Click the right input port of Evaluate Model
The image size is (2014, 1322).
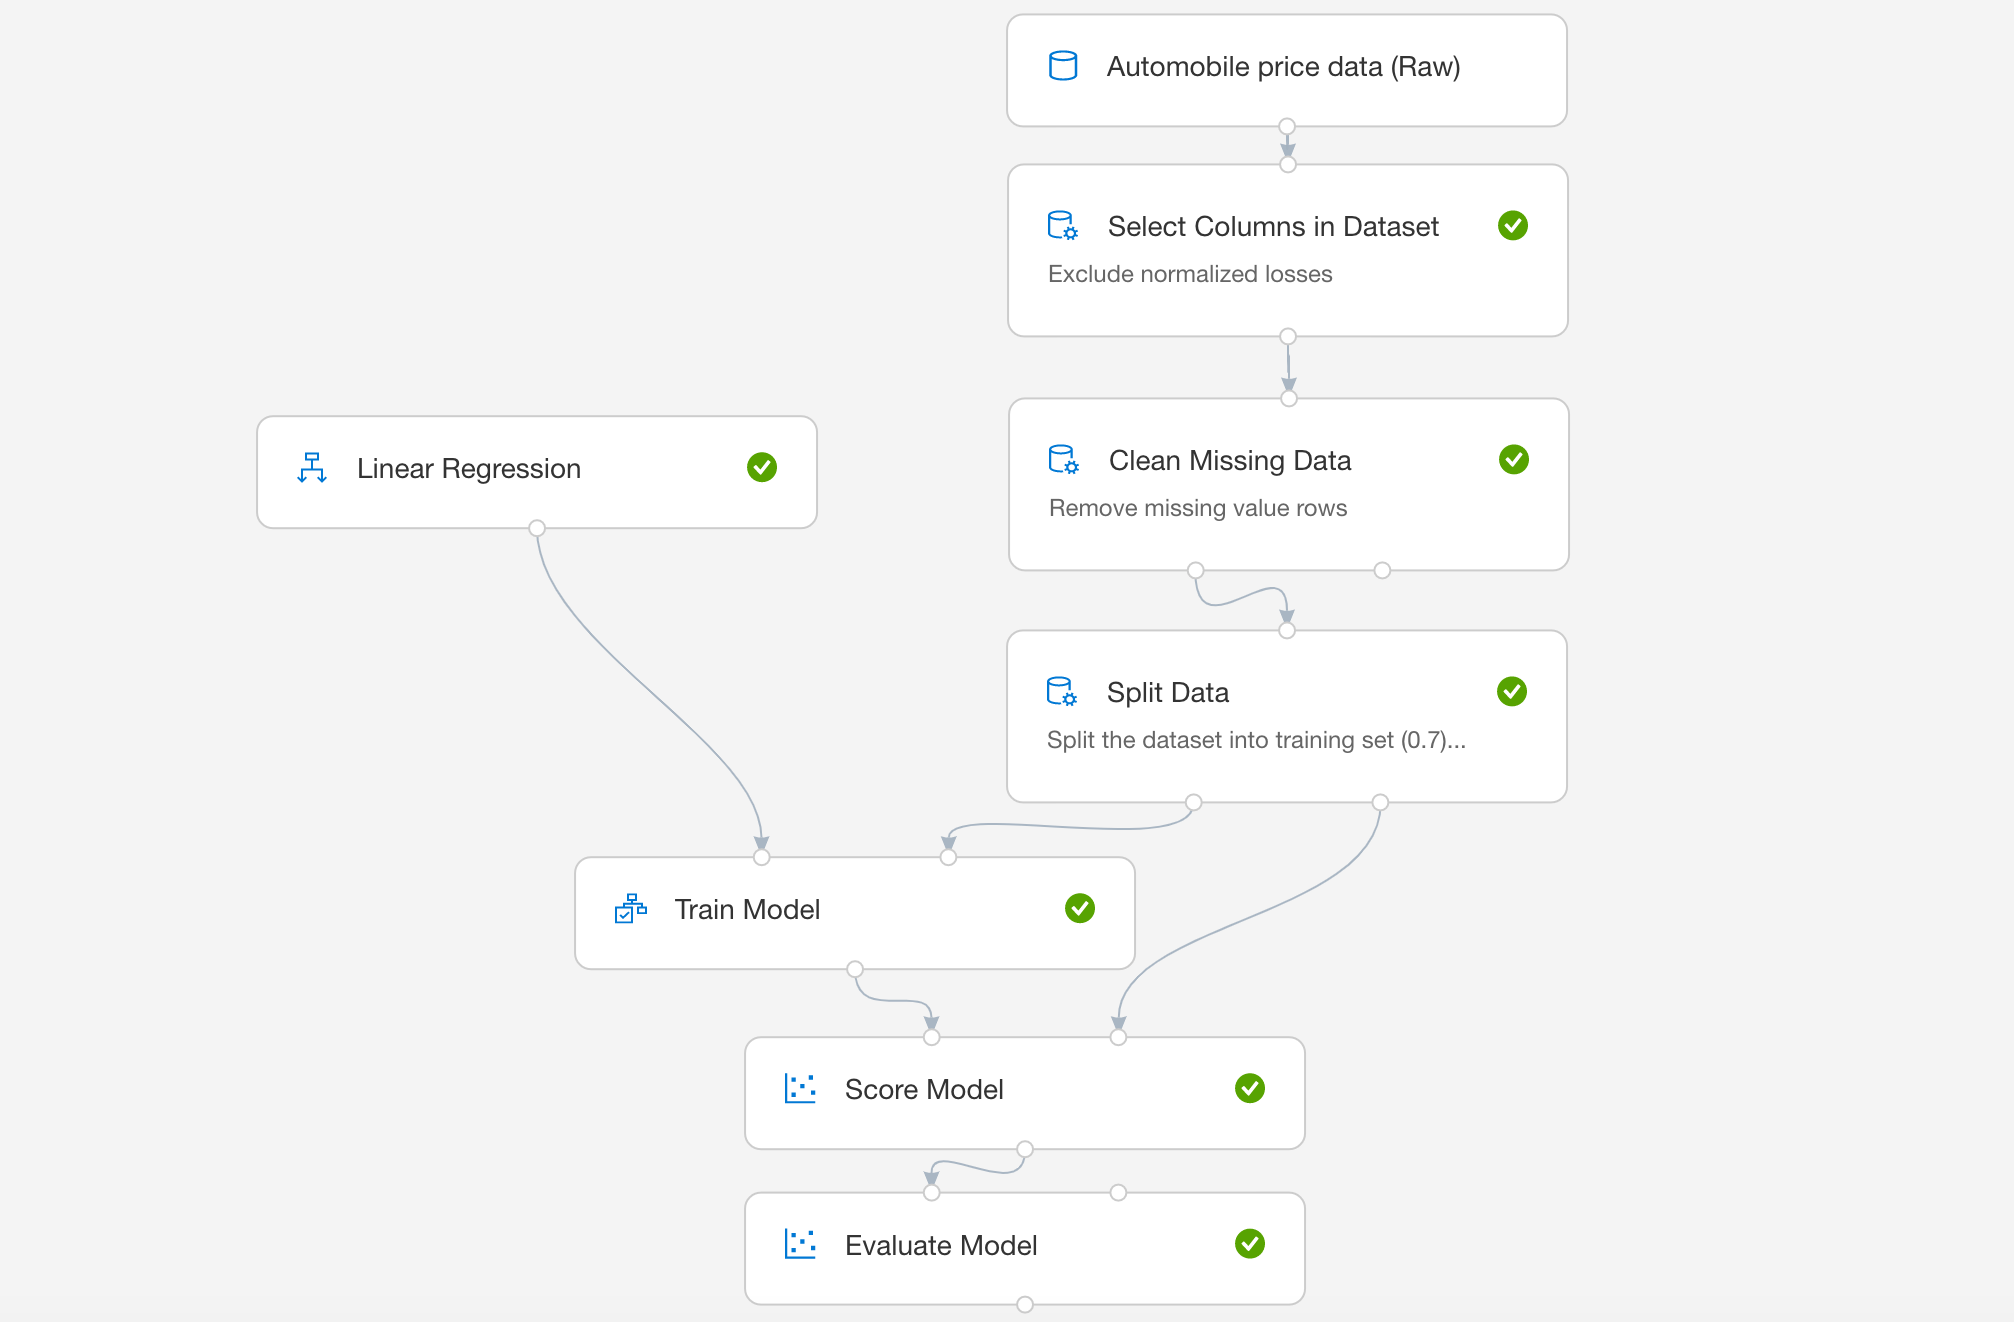coord(1118,1193)
